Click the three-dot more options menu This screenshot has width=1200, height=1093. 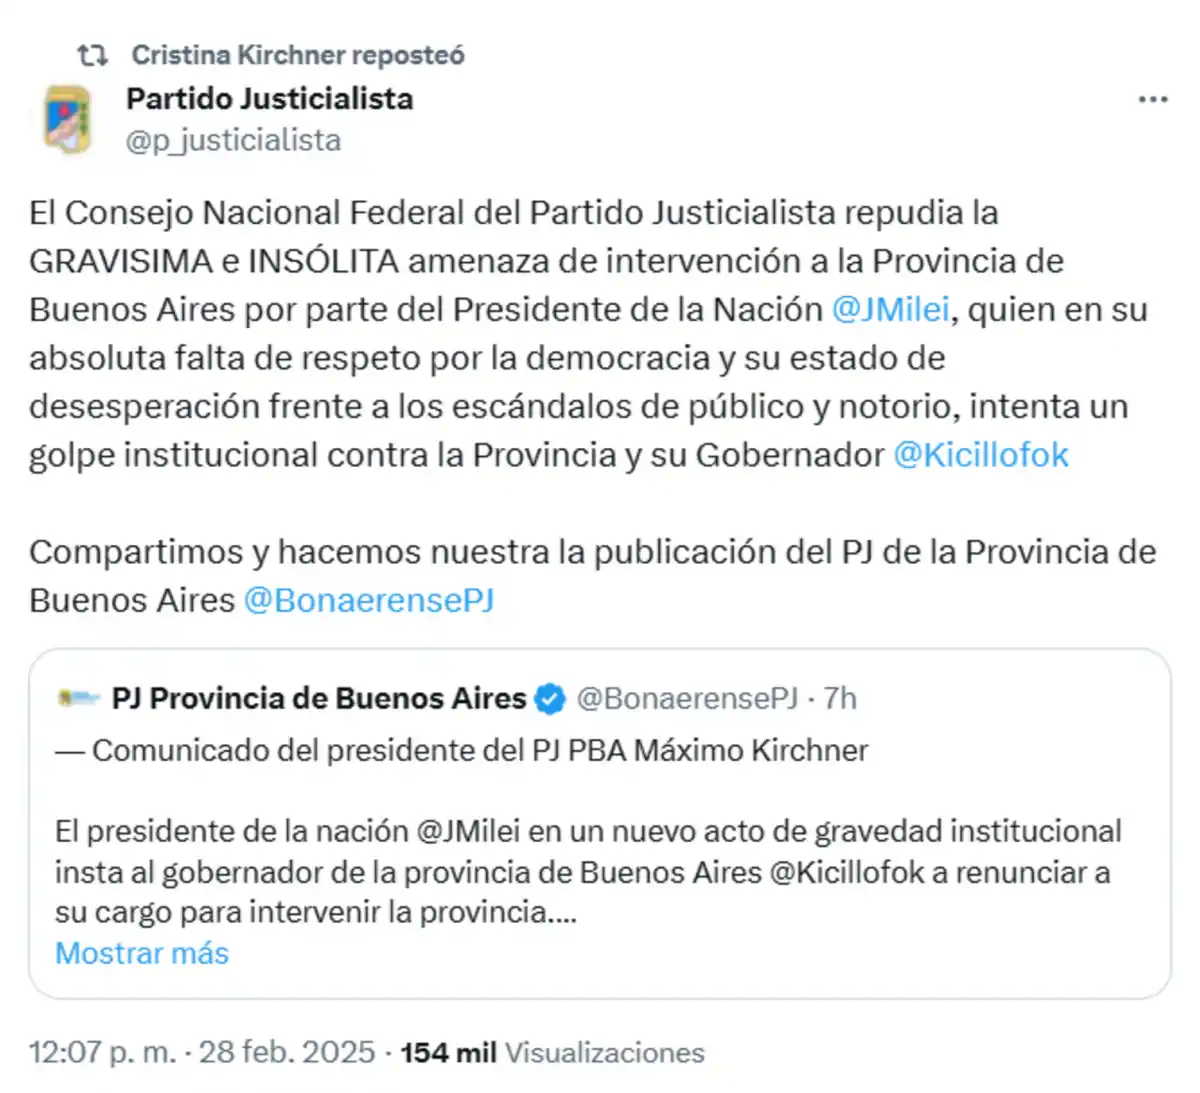point(1154,98)
